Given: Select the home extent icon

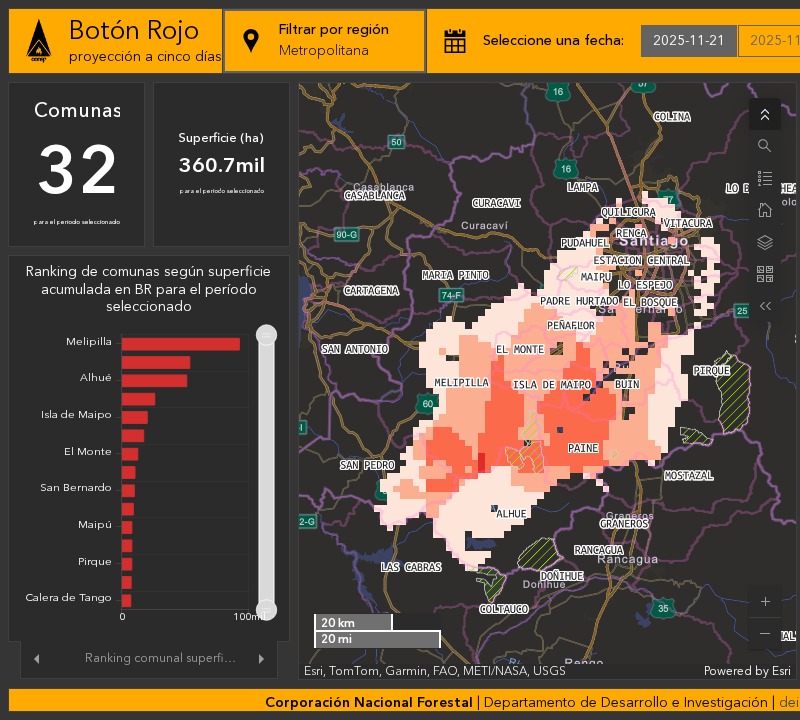Looking at the screenshot, I should [765, 210].
